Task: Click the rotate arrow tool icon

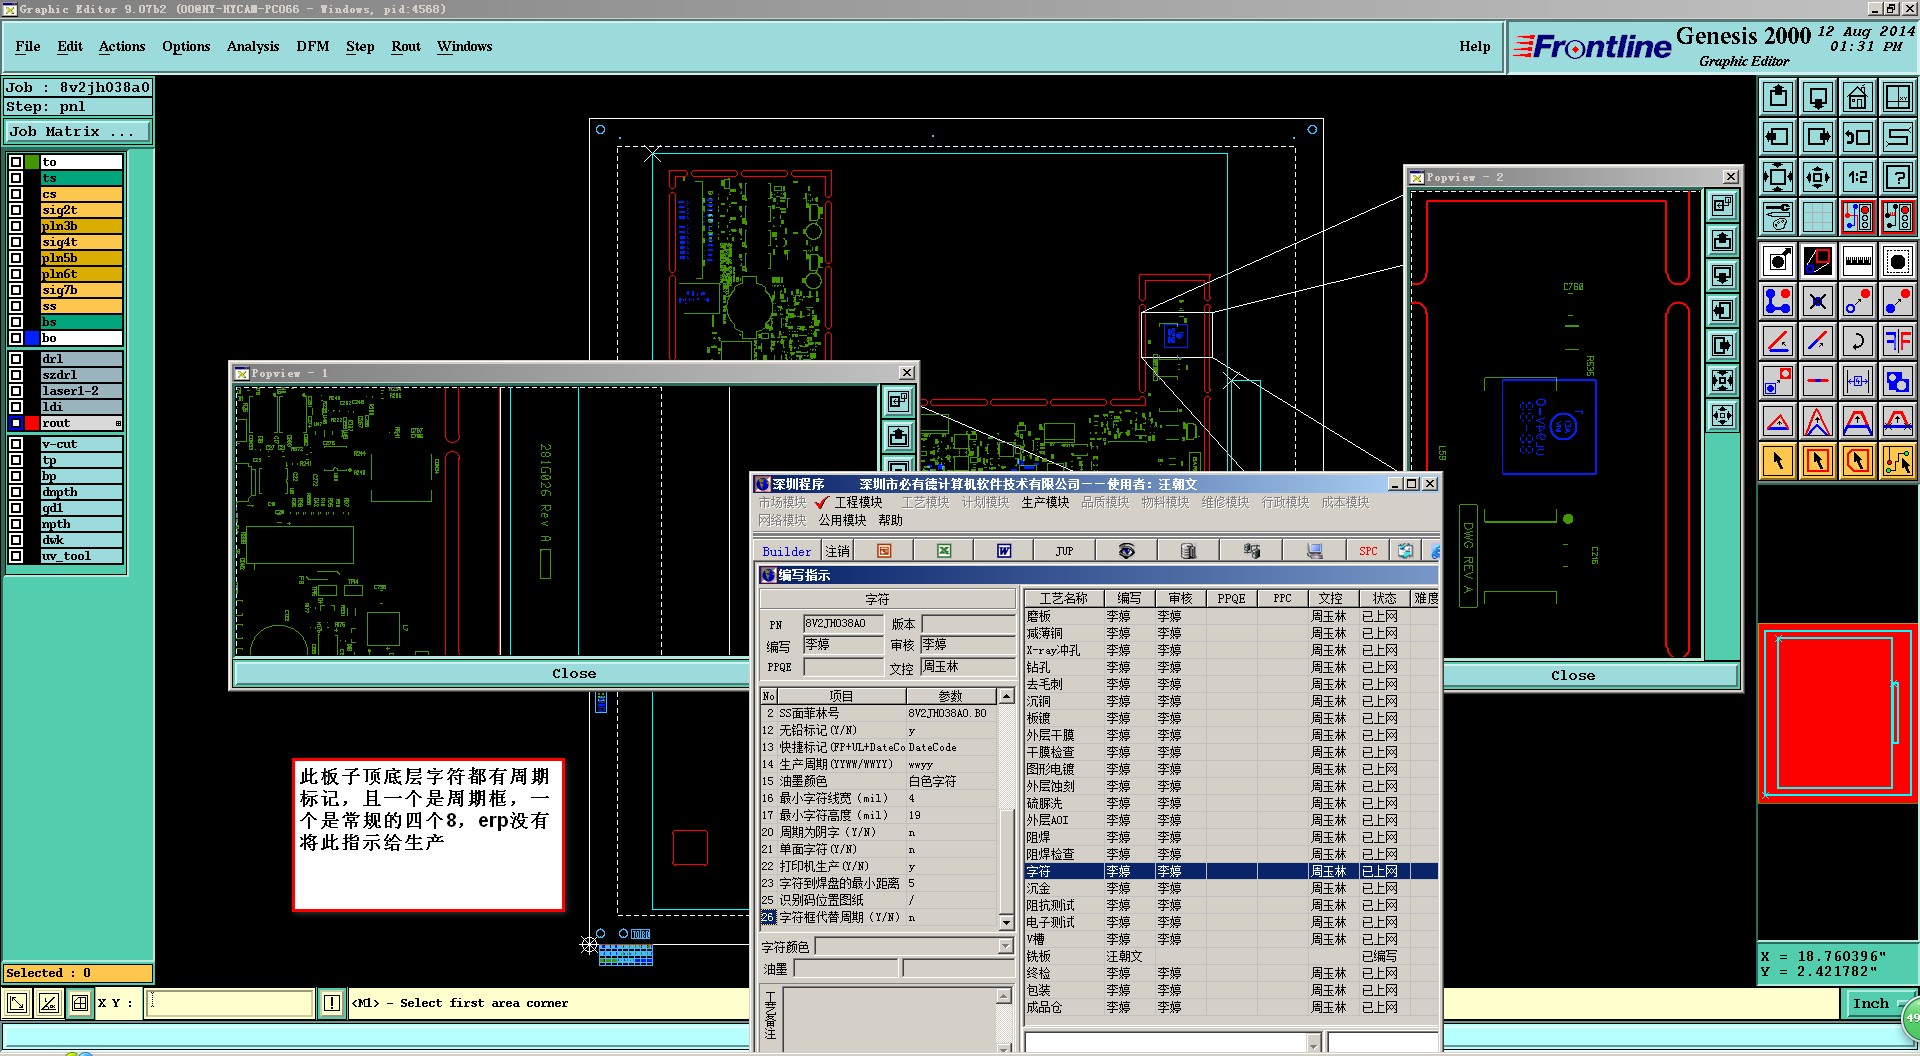Action: 1857,342
